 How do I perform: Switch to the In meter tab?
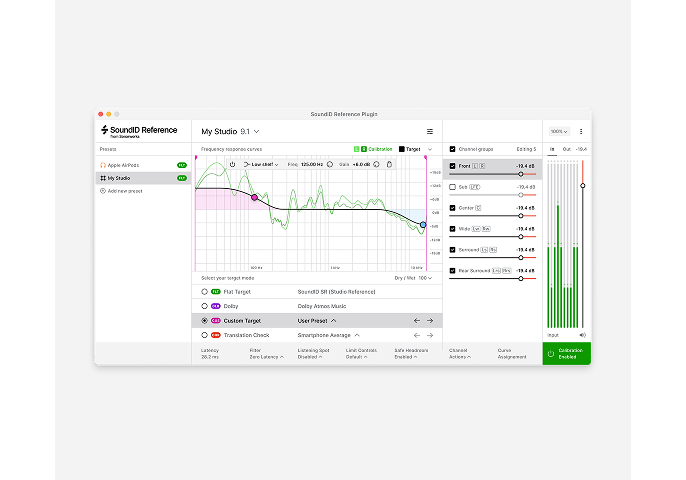552,149
